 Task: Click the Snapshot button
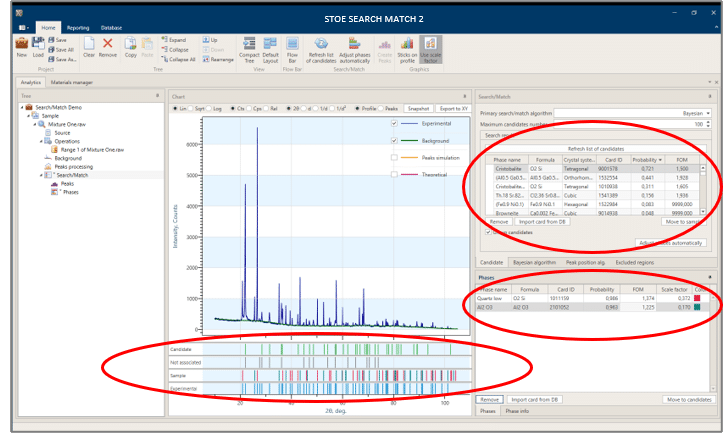(418, 108)
